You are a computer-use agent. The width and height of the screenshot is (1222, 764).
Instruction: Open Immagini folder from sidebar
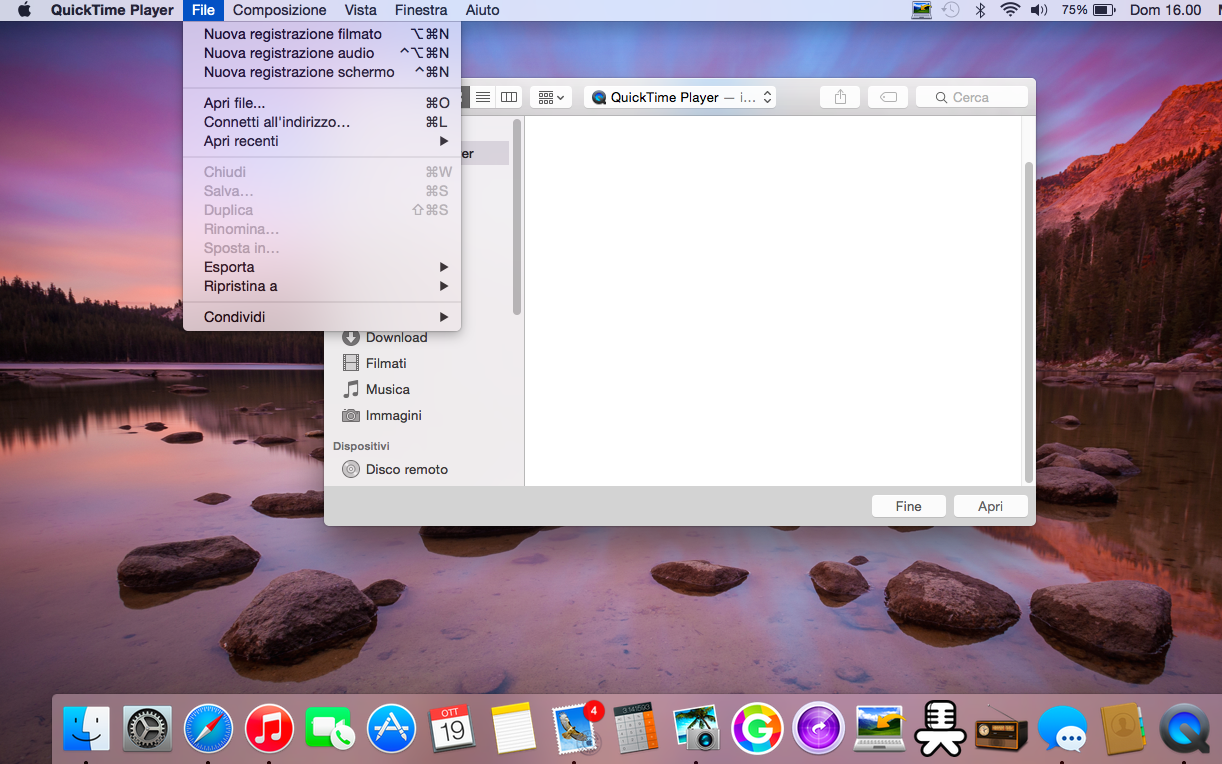(393, 415)
